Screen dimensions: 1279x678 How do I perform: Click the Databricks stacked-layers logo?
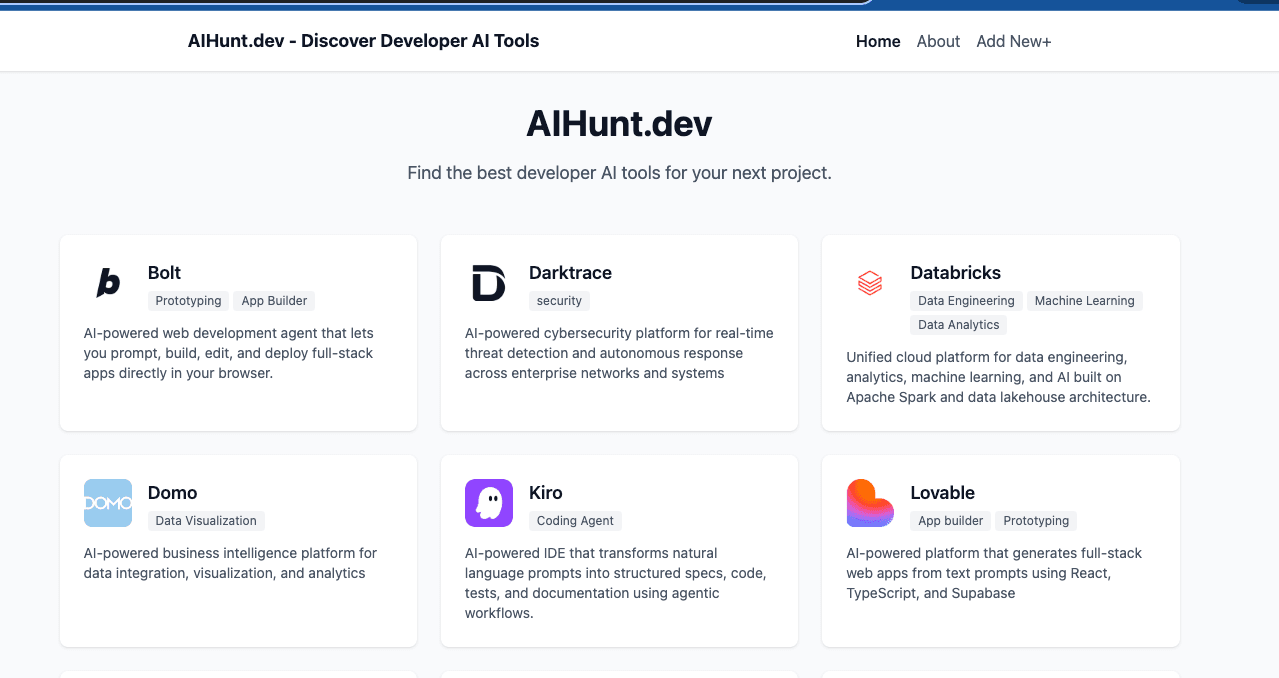point(869,283)
